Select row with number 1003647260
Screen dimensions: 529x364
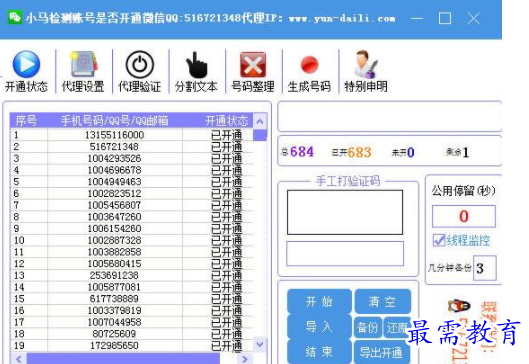[132, 217]
